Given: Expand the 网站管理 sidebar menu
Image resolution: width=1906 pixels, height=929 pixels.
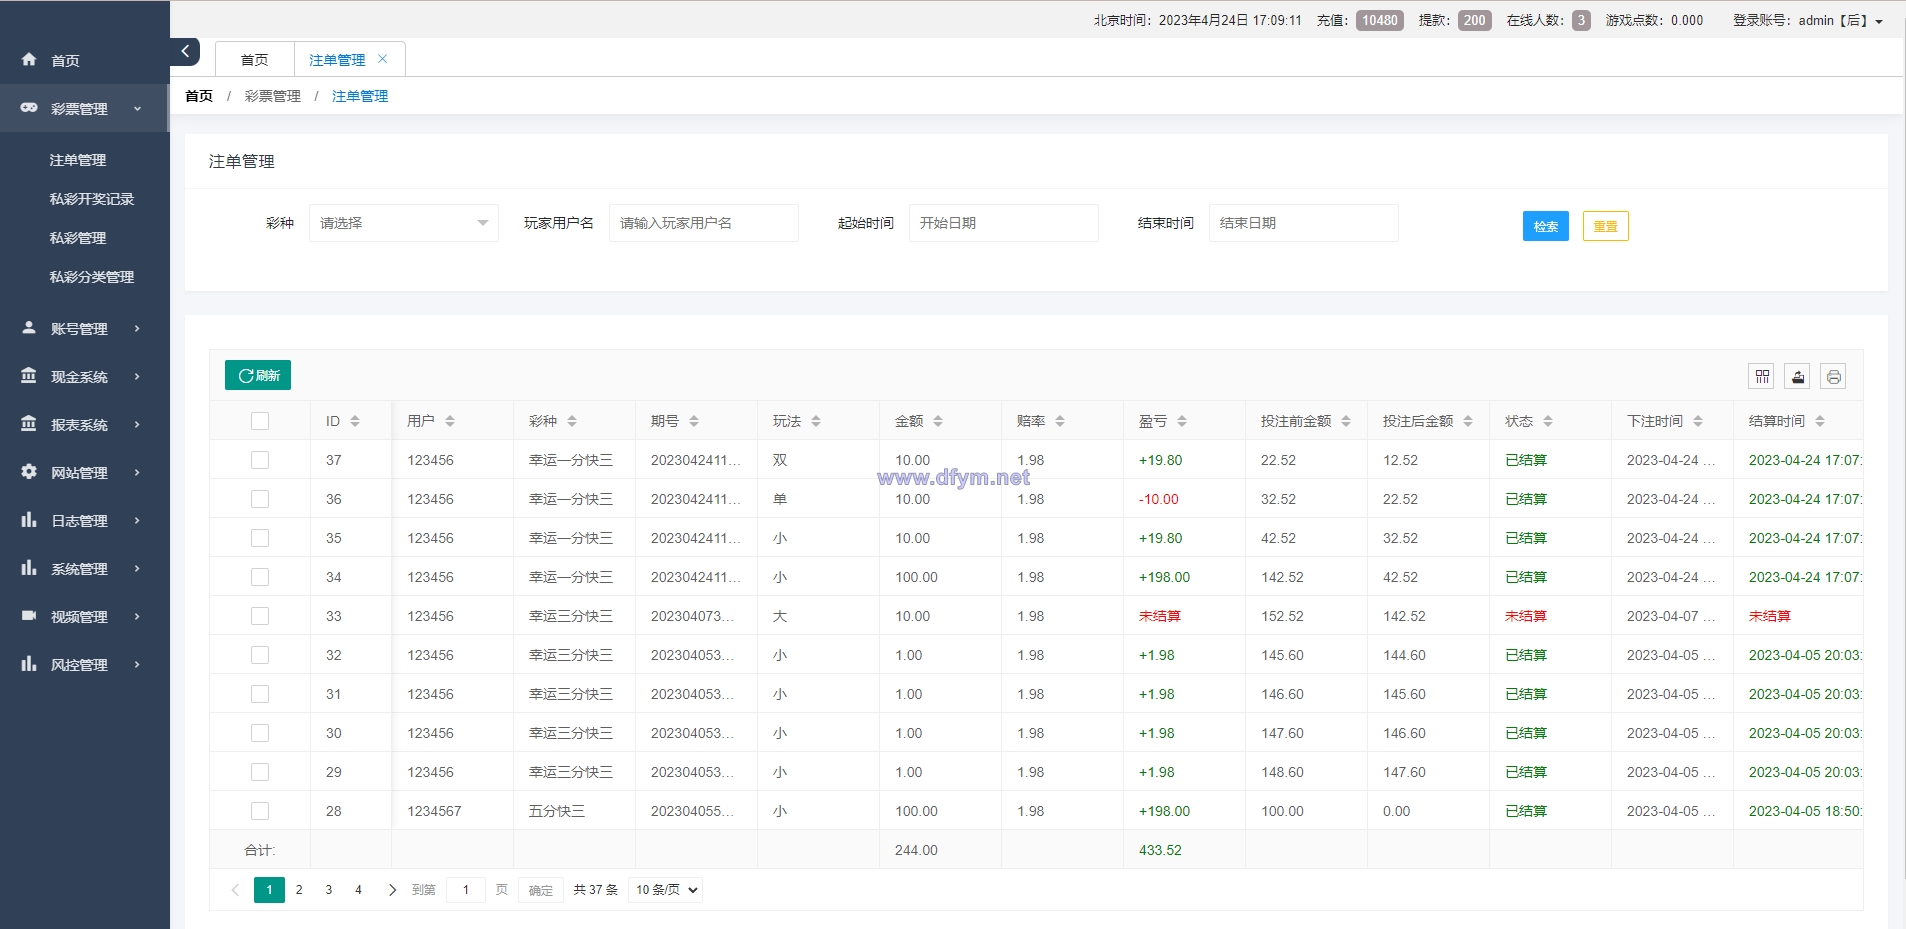Looking at the screenshot, I should pyautogui.click(x=84, y=472).
